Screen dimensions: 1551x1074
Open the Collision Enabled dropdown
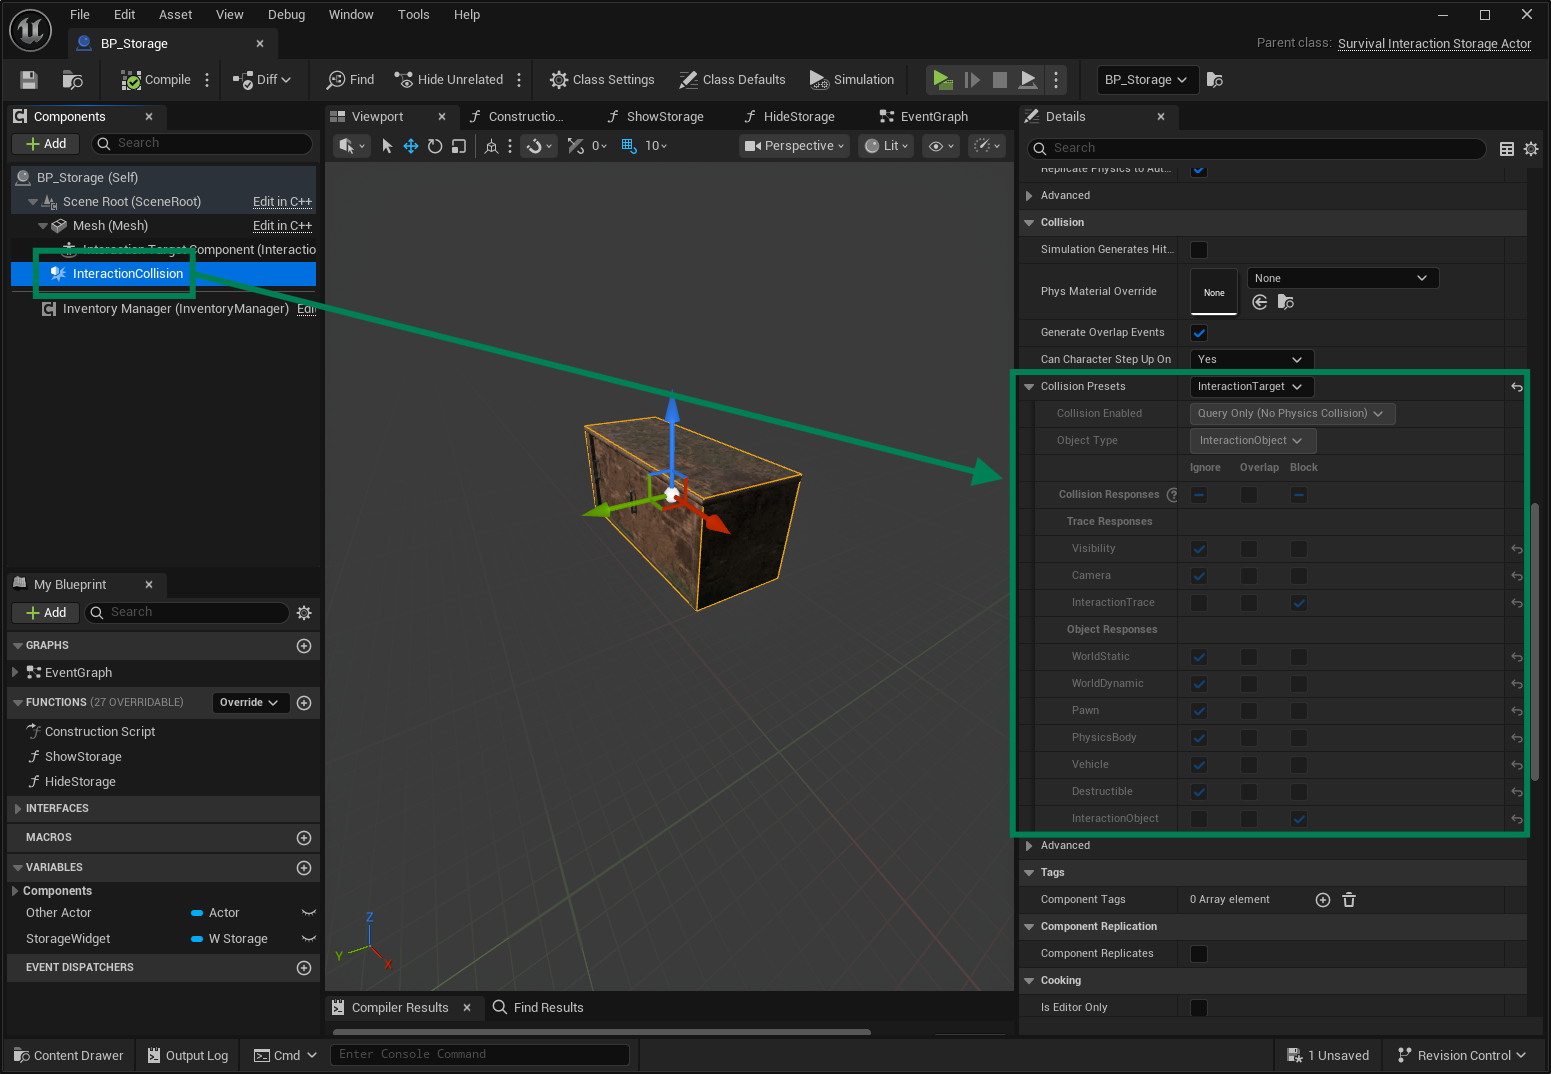pos(1291,413)
